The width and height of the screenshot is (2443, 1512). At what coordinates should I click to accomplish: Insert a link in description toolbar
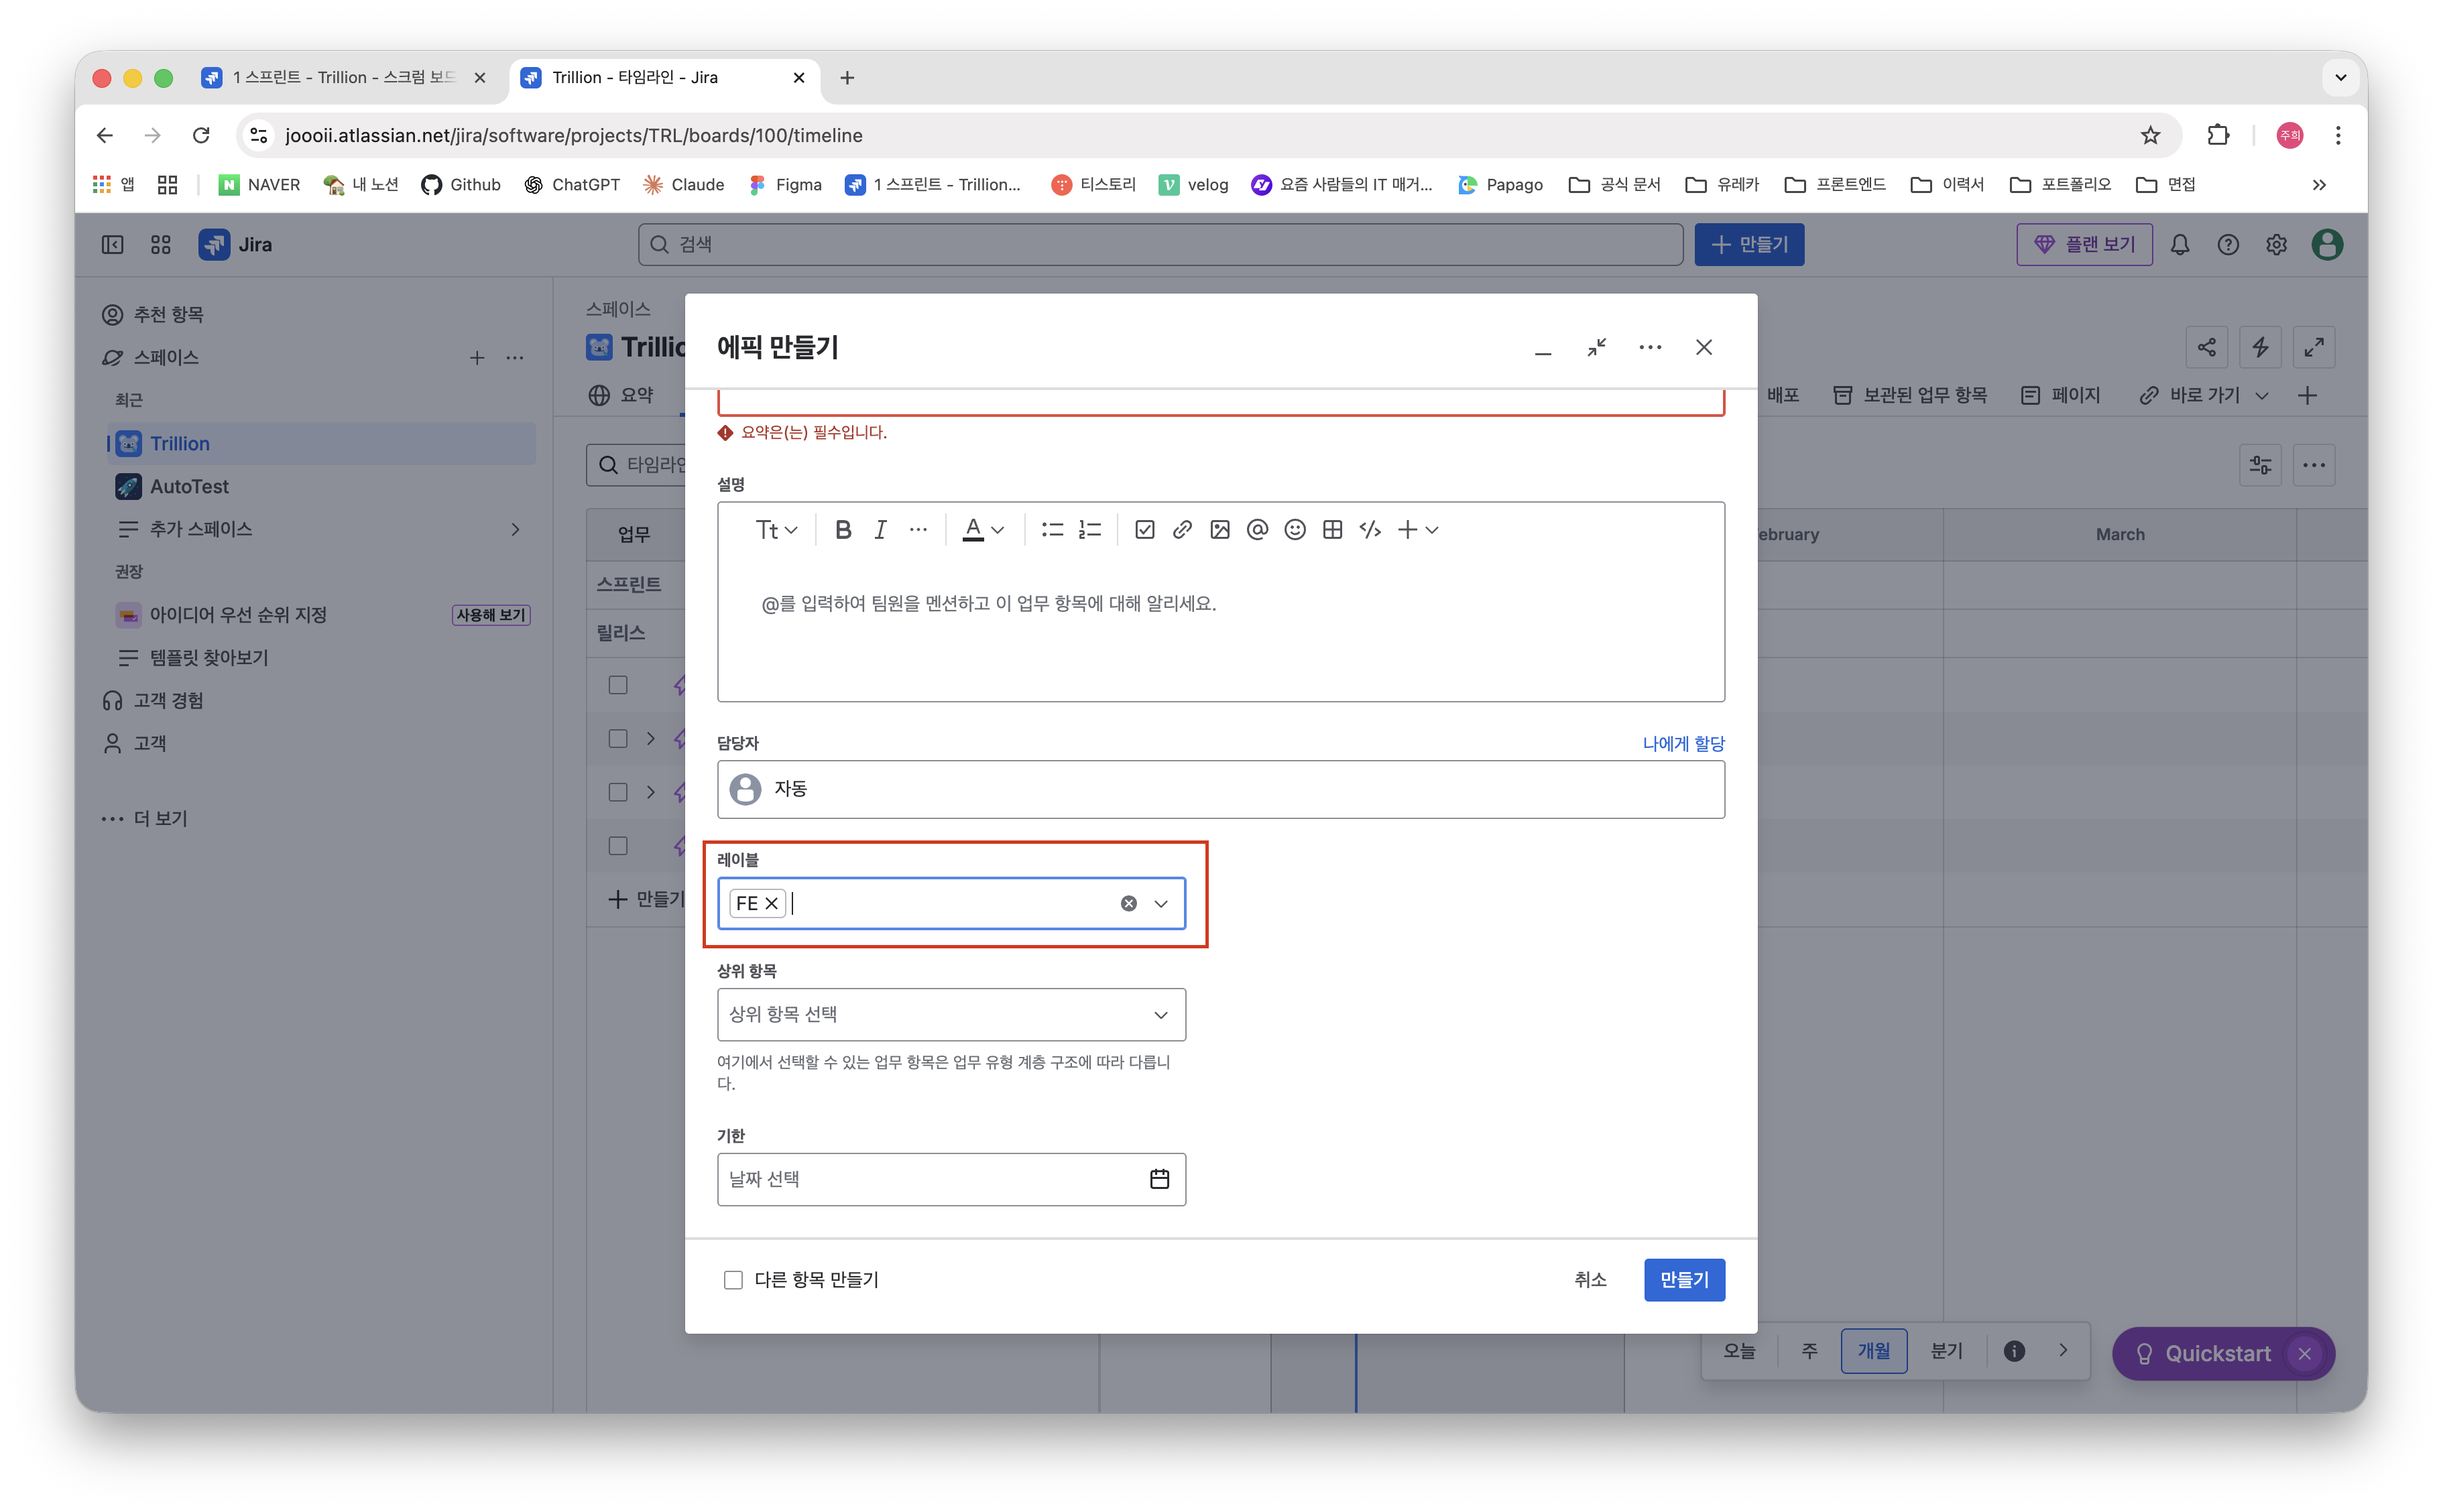tap(1182, 530)
